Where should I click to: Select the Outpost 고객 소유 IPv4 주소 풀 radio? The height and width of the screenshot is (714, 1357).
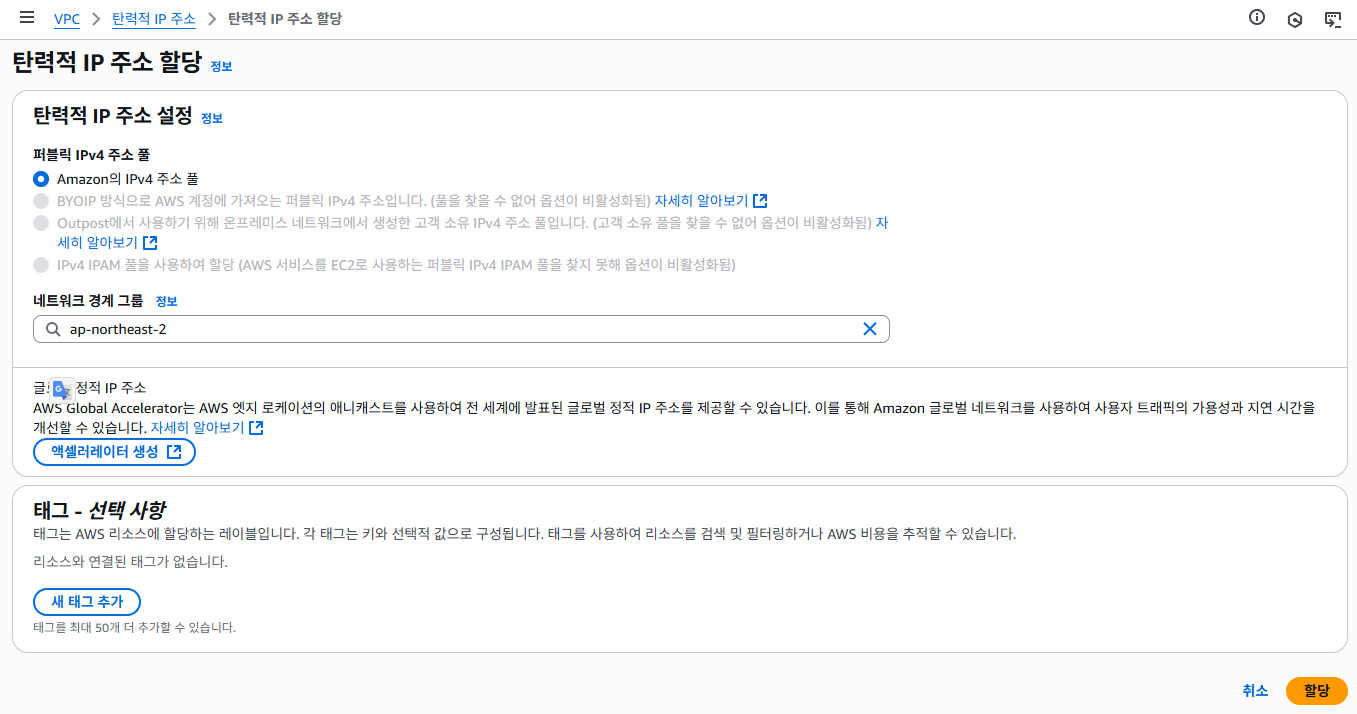(41, 222)
